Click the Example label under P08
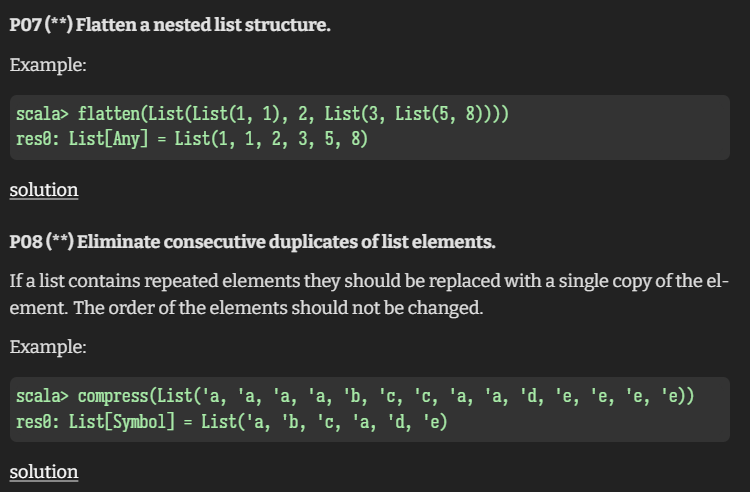The image size is (750, 492). tap(48, 347)
